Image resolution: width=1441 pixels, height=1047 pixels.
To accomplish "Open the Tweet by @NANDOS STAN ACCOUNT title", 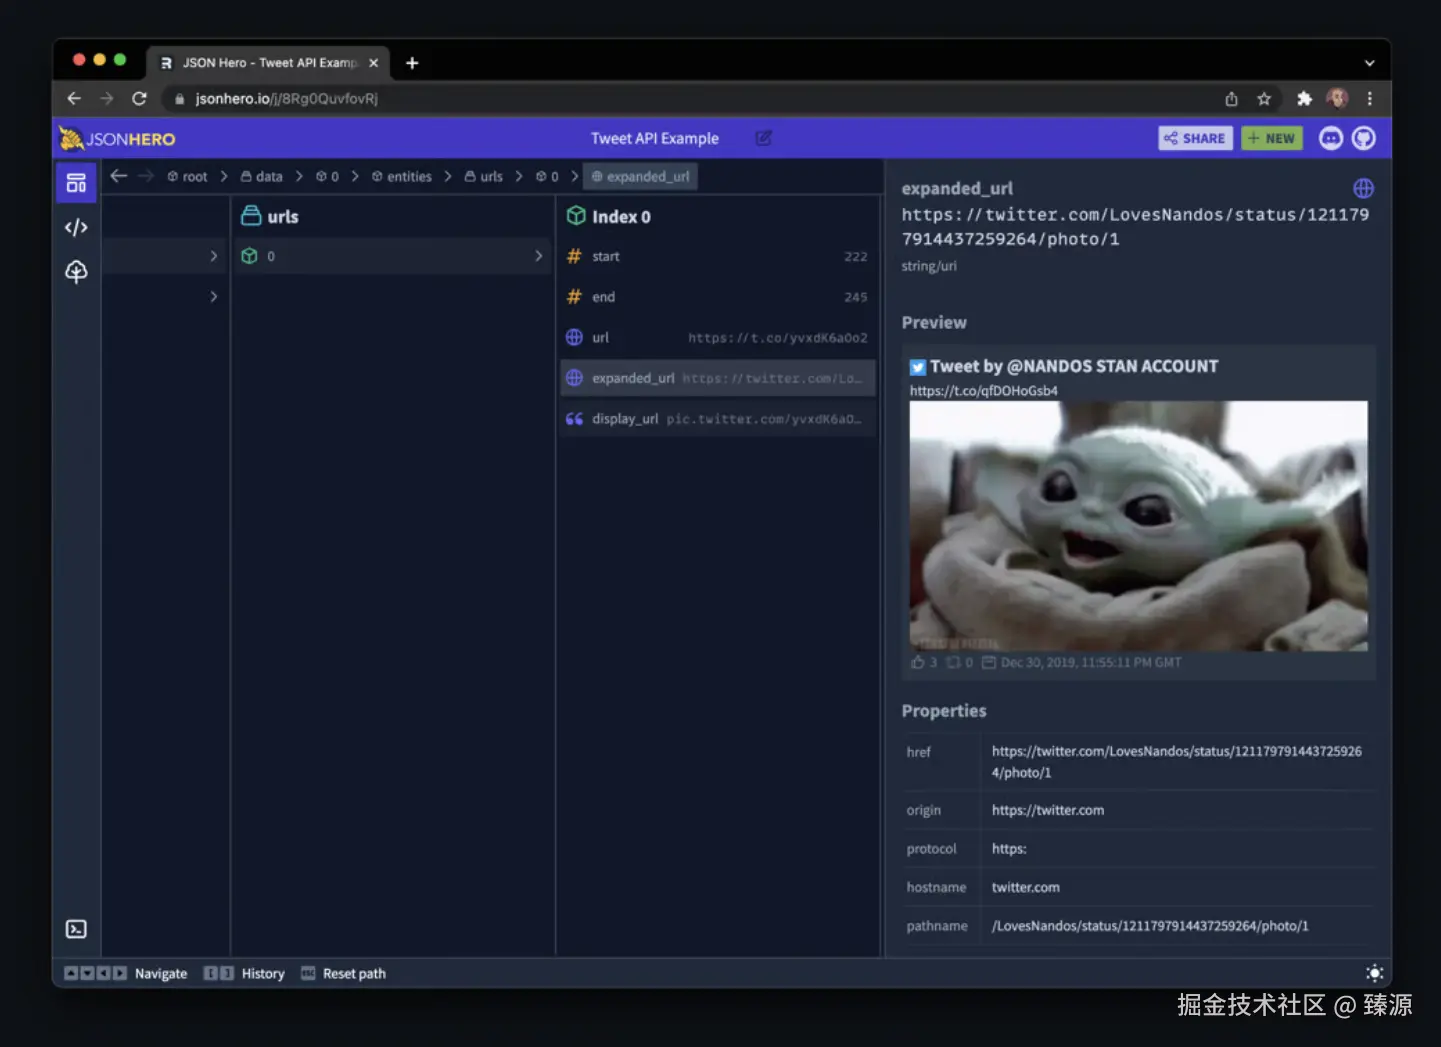I will point(1074,366).
